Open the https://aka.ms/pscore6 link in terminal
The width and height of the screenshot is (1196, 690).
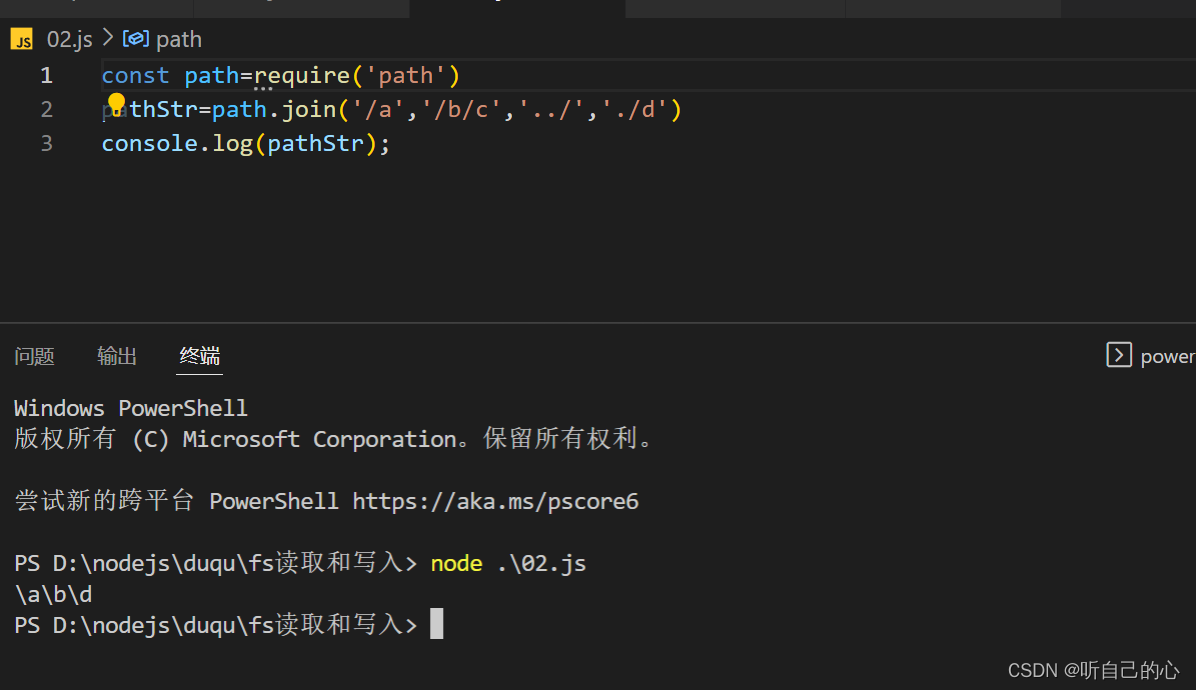496,502
